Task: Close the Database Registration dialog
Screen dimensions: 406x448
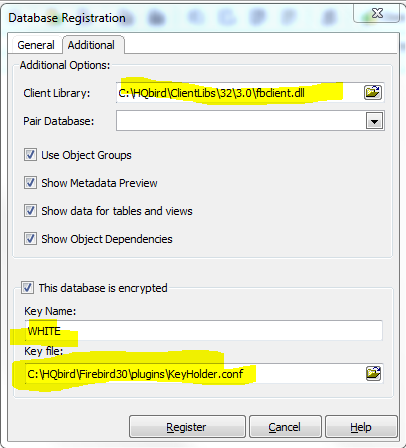Action: click(377, 13)
